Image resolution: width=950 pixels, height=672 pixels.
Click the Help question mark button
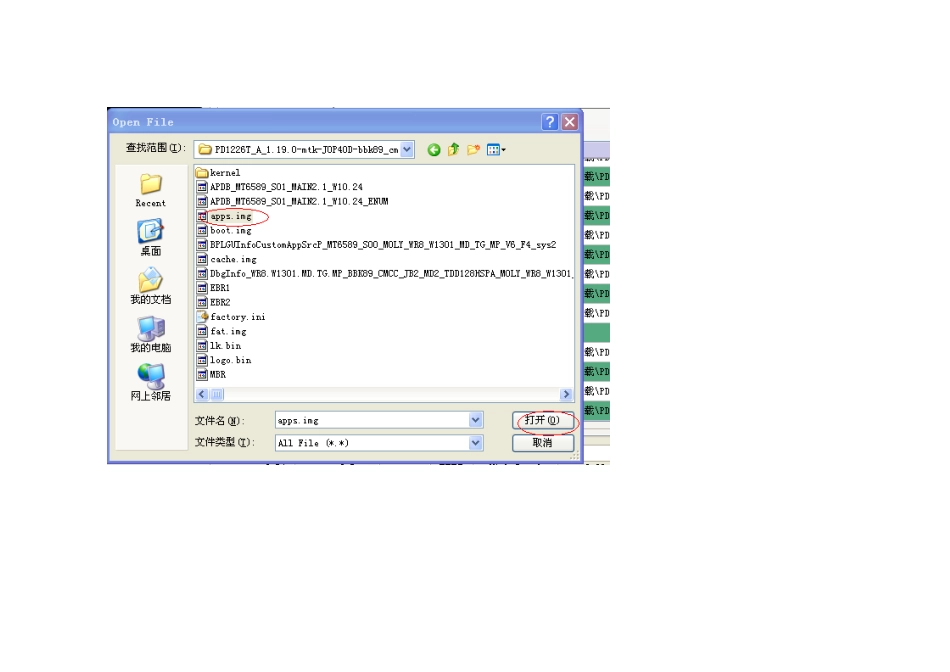[x=550, y=122]
